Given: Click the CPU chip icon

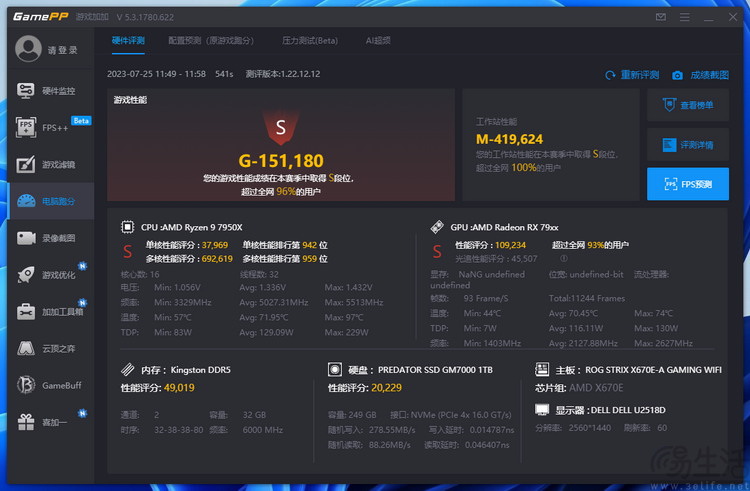Looking at the screenshot, I should coord(128,227).
